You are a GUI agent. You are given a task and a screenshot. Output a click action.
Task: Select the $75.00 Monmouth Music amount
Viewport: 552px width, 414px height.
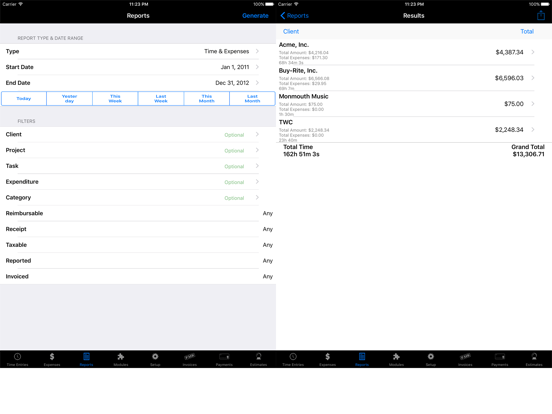tap(514, 104)
